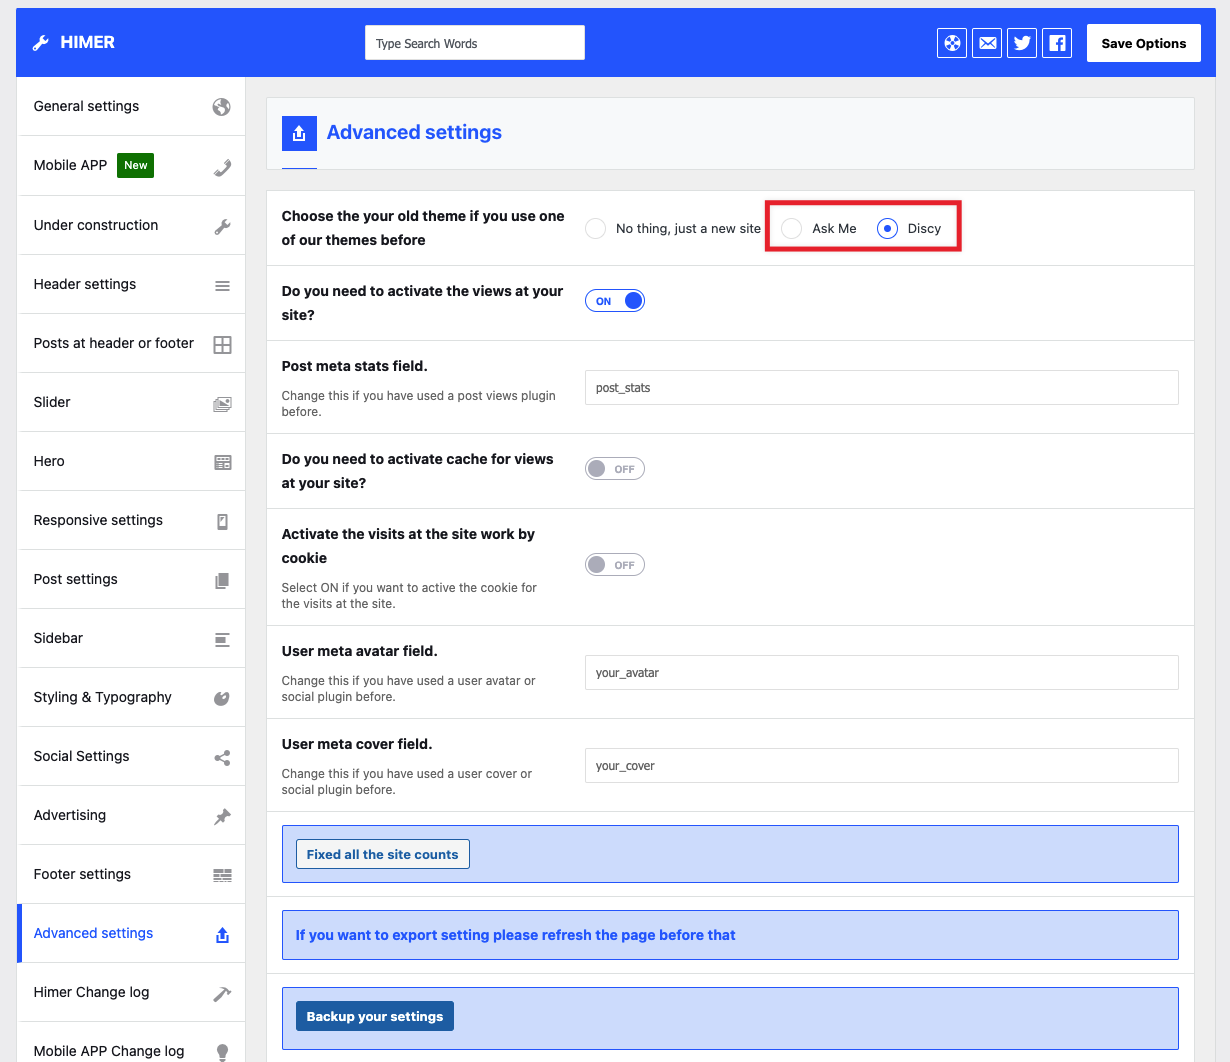Open the Facebook icon in the top bar
Screen dimensions: 1230x1062
coord(1056,42)
